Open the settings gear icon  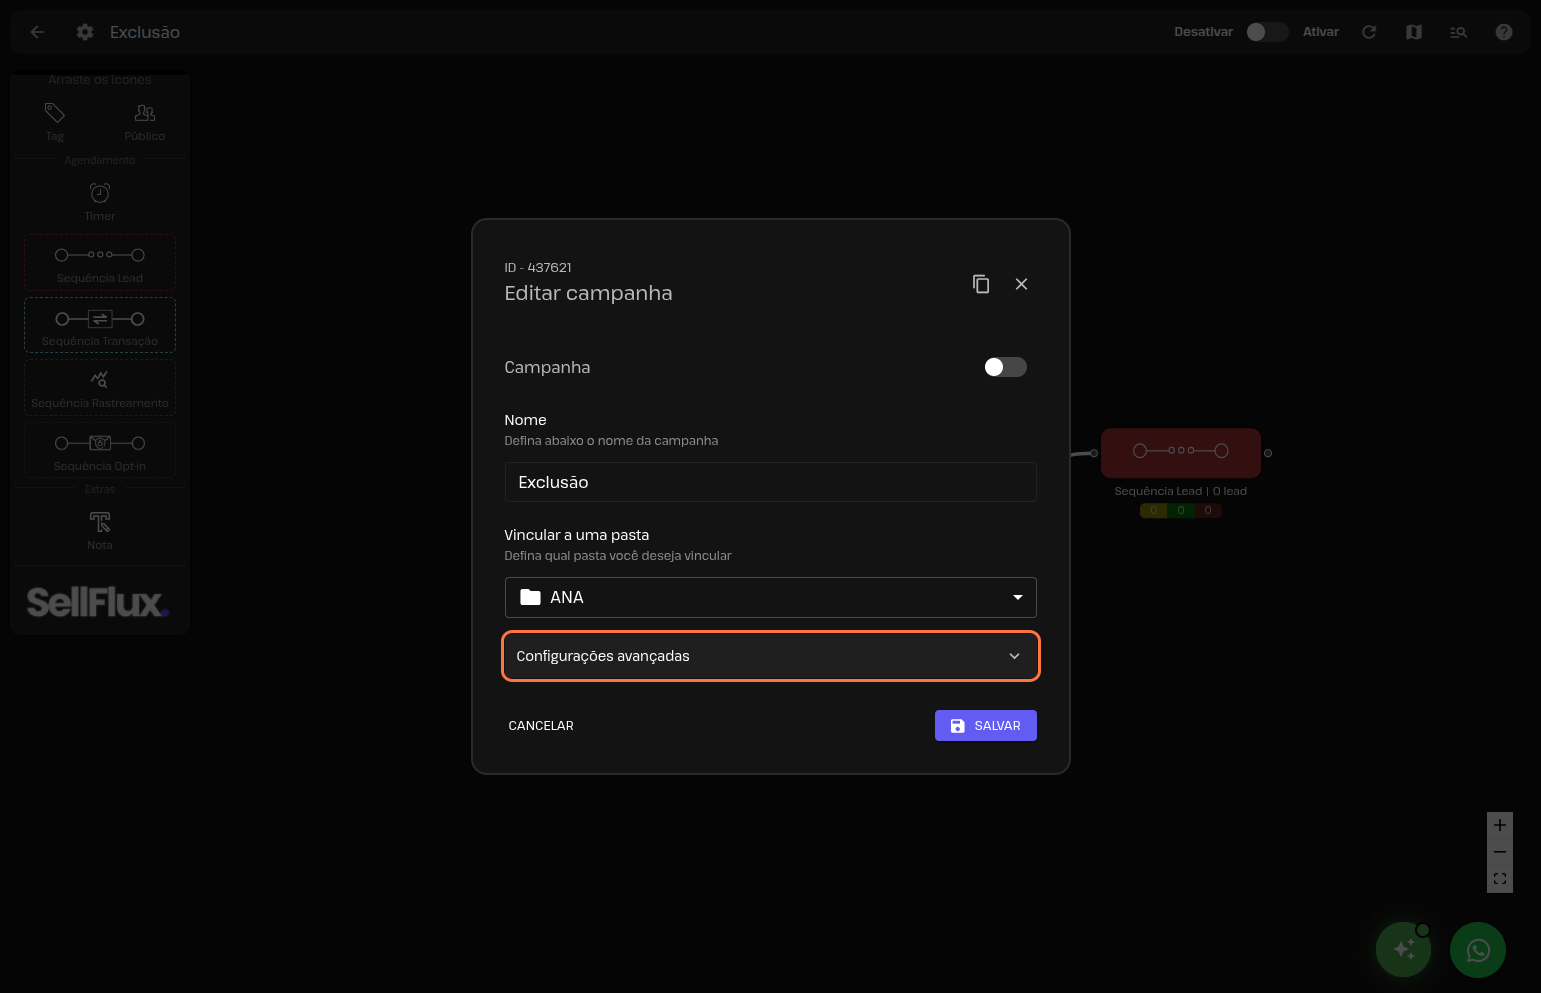(x=85, y=32)
